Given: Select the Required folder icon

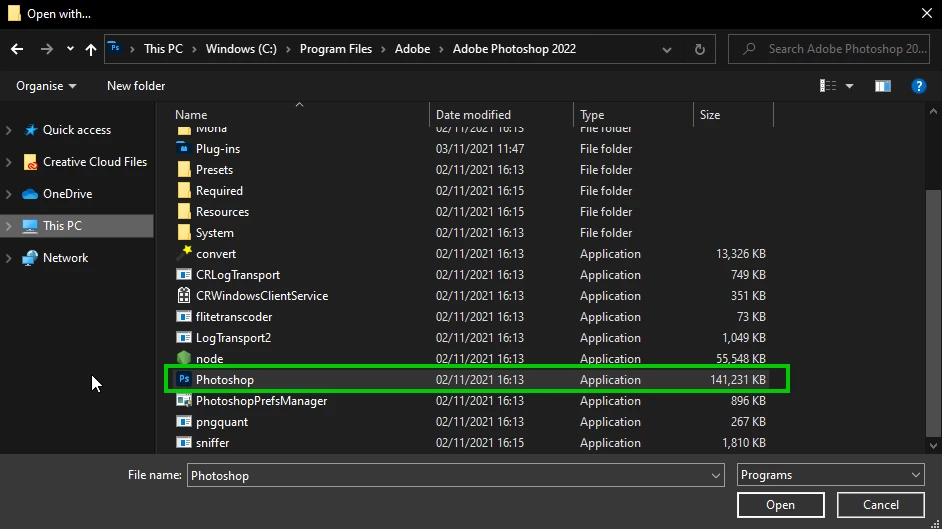Looking at the screenshot, I should click(x=184, y=190).
